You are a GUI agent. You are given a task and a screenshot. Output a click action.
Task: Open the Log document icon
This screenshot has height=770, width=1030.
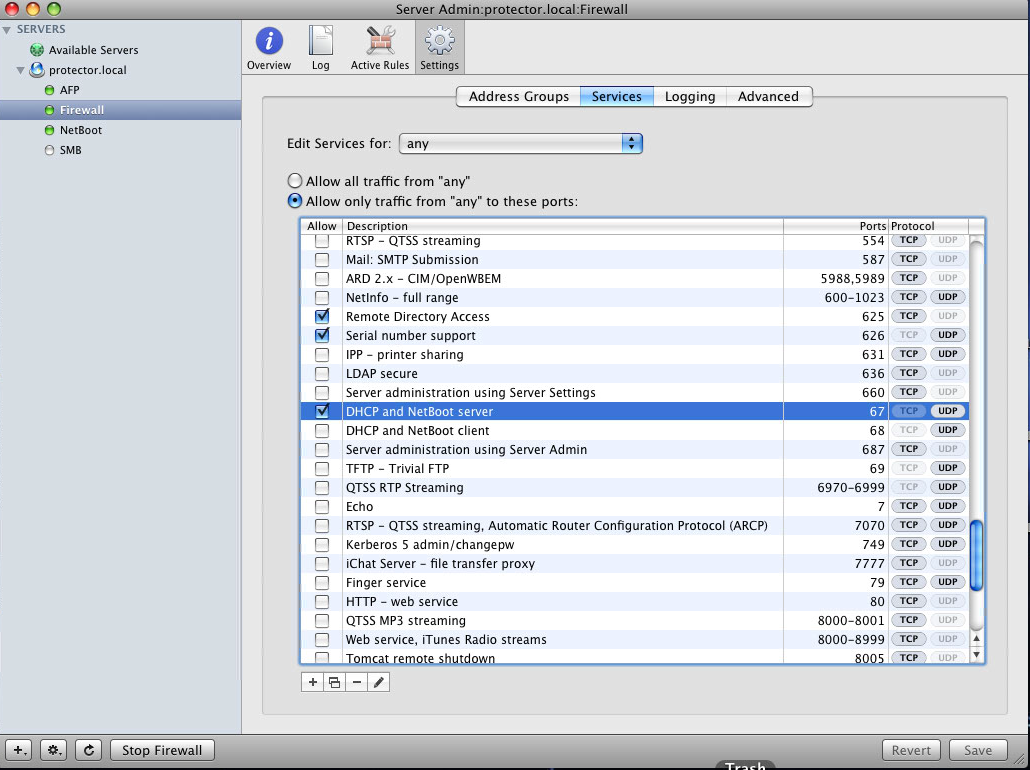click(321, 41)
